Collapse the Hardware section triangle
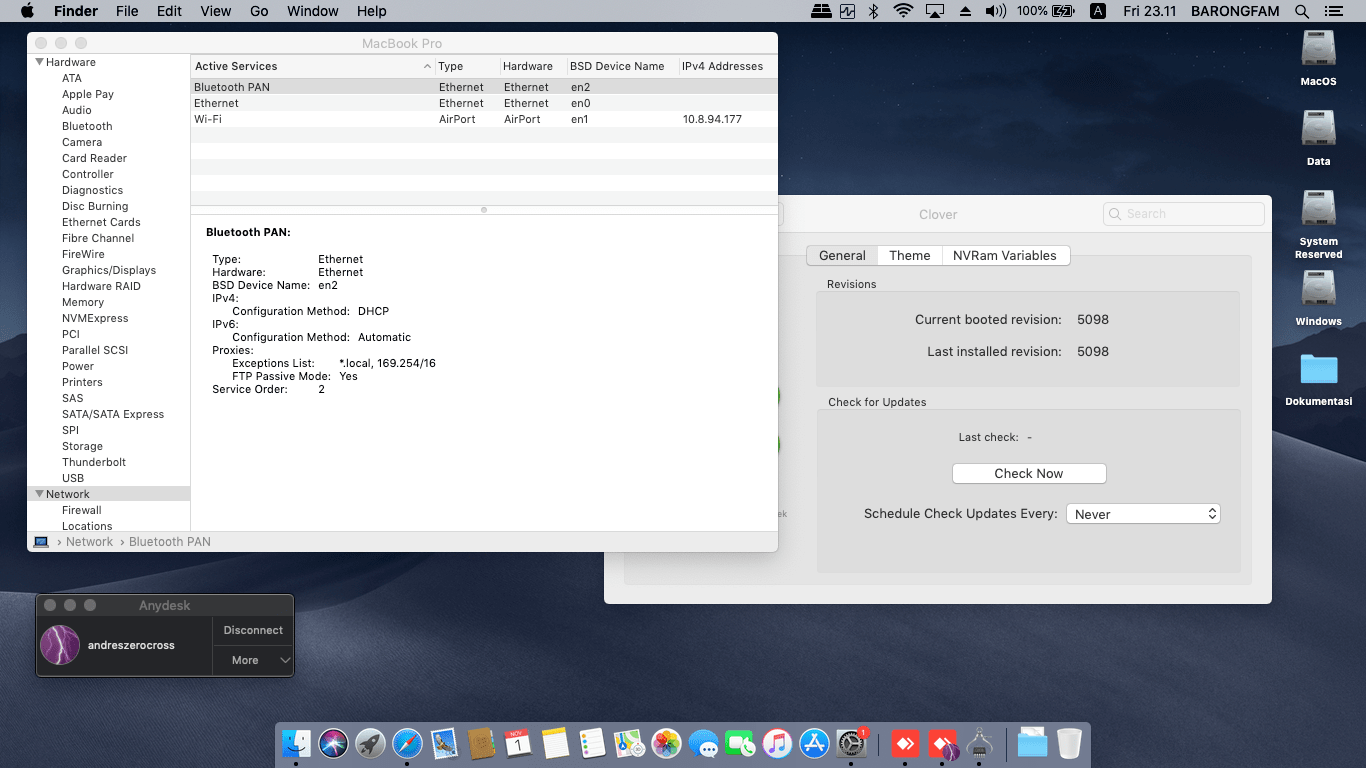The image size is (1366, 768). pyautogui.click(x=39, y=62)
